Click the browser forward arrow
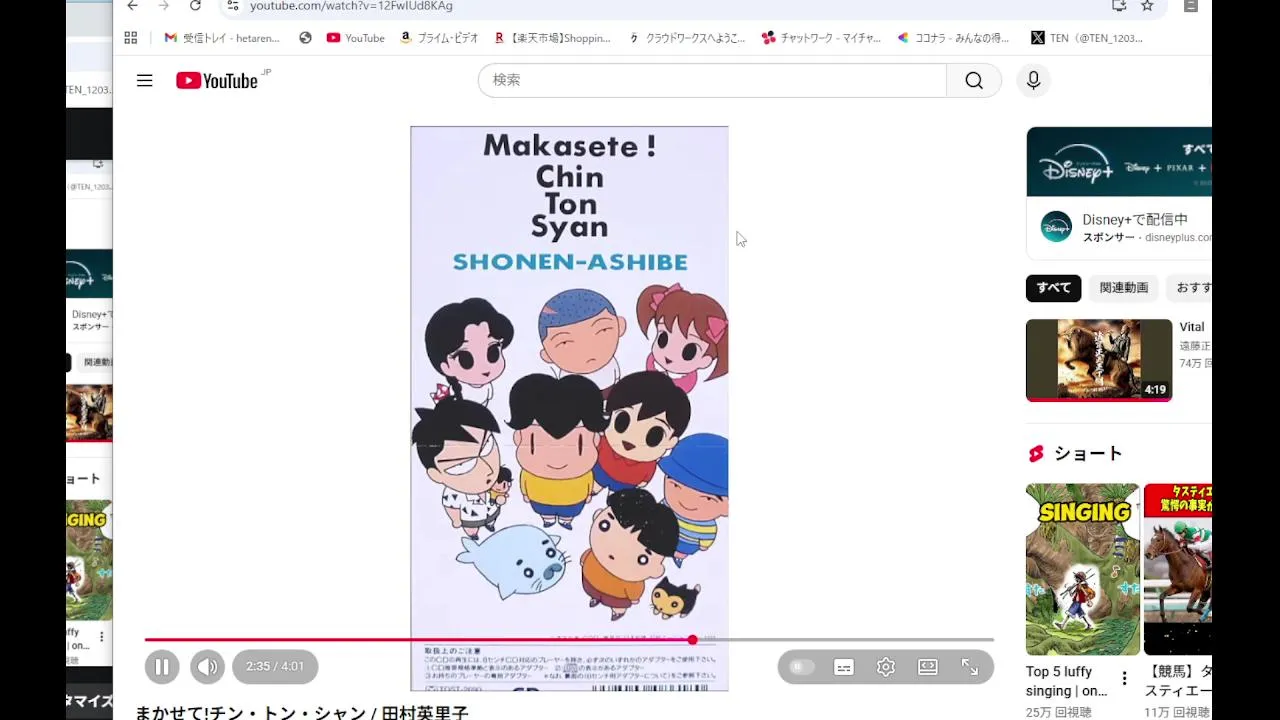 [x=164, y=6]
